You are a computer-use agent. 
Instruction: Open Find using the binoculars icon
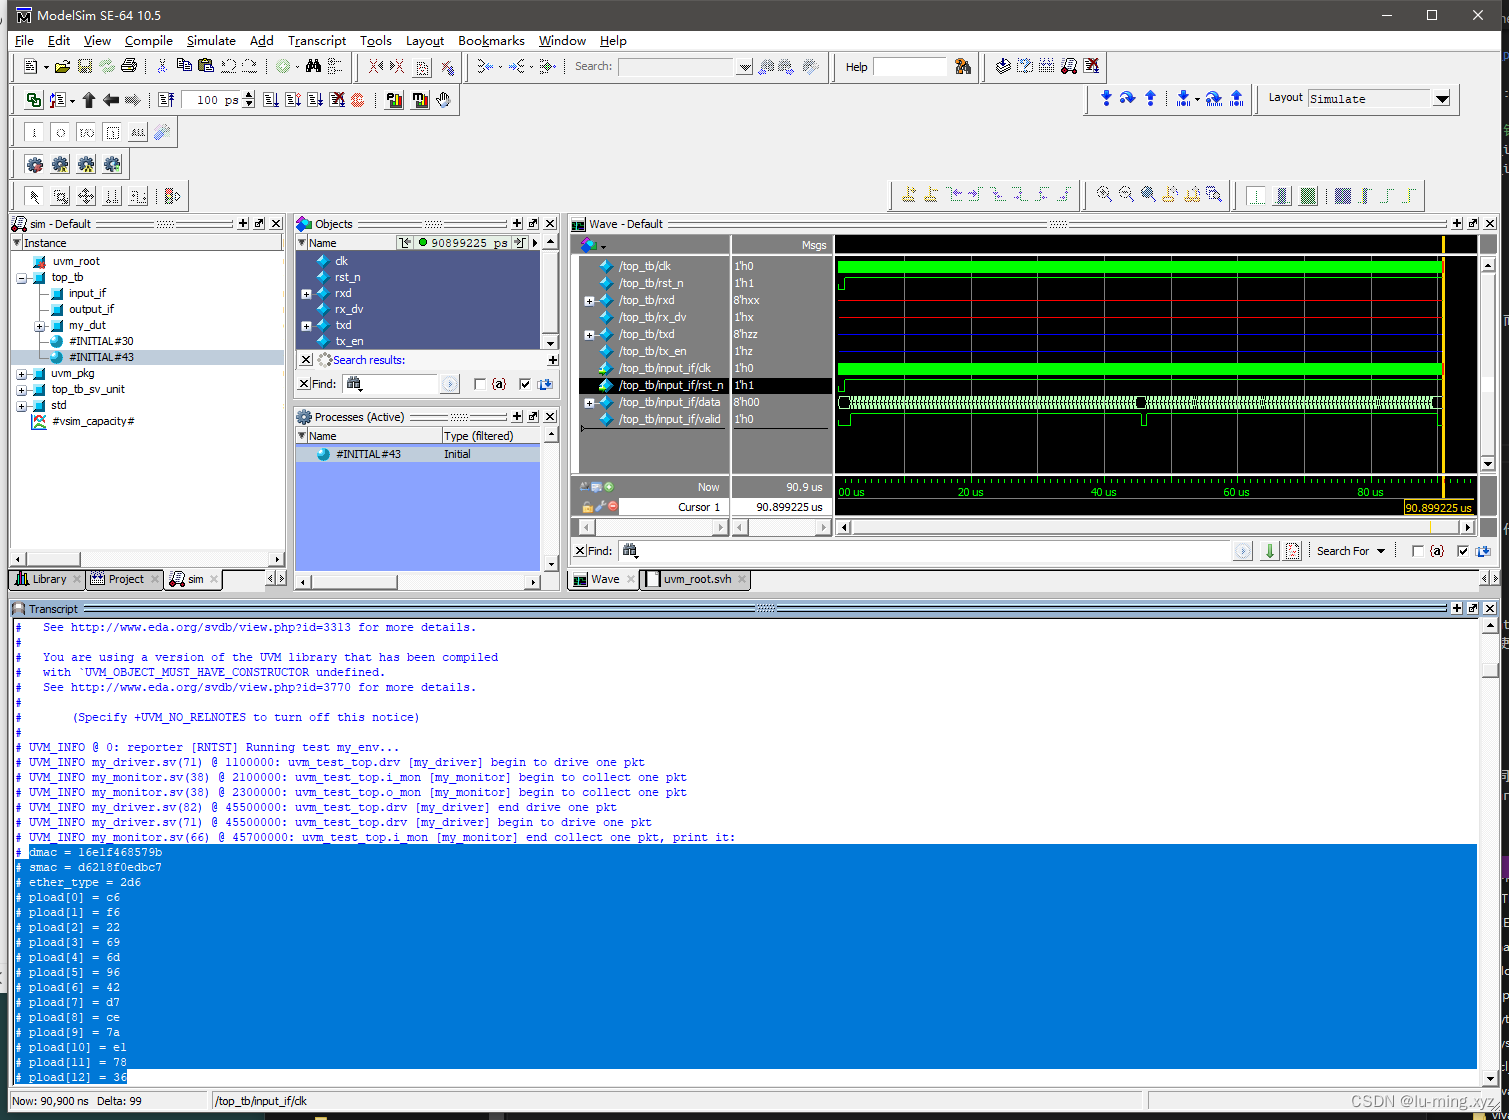pos(313,66)
